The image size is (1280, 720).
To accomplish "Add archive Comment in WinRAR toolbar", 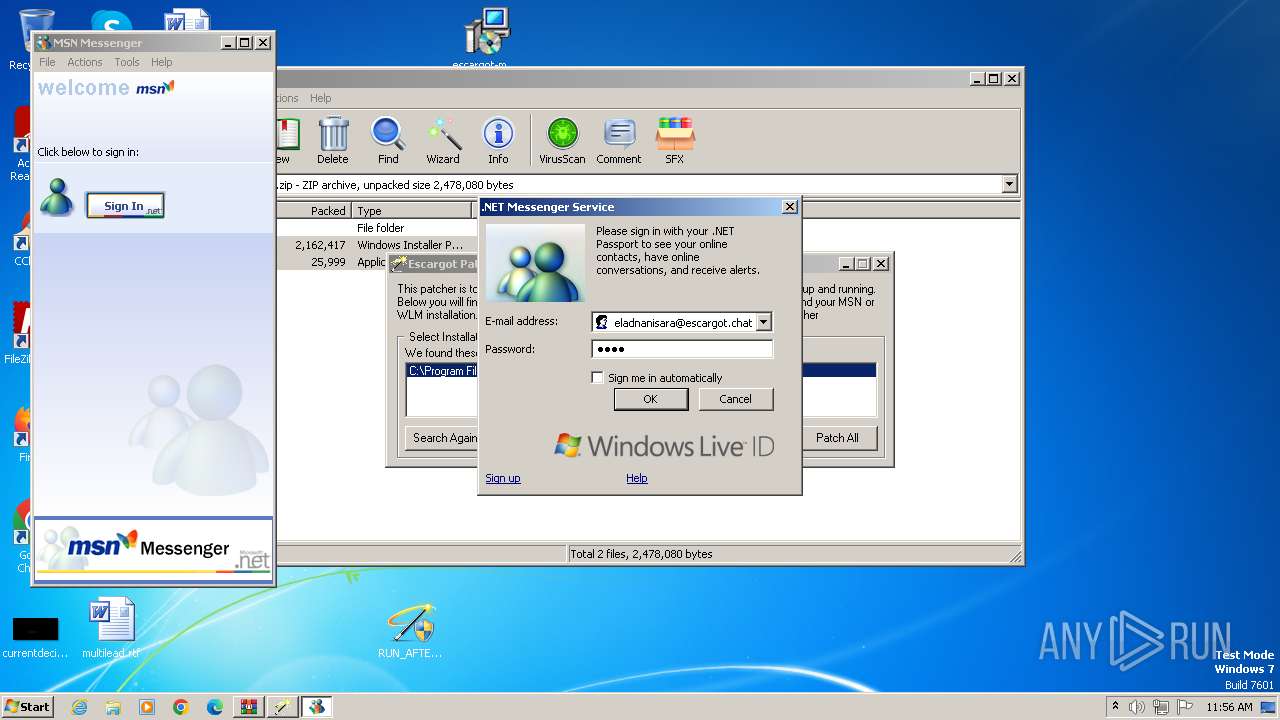I will (619, 140).
